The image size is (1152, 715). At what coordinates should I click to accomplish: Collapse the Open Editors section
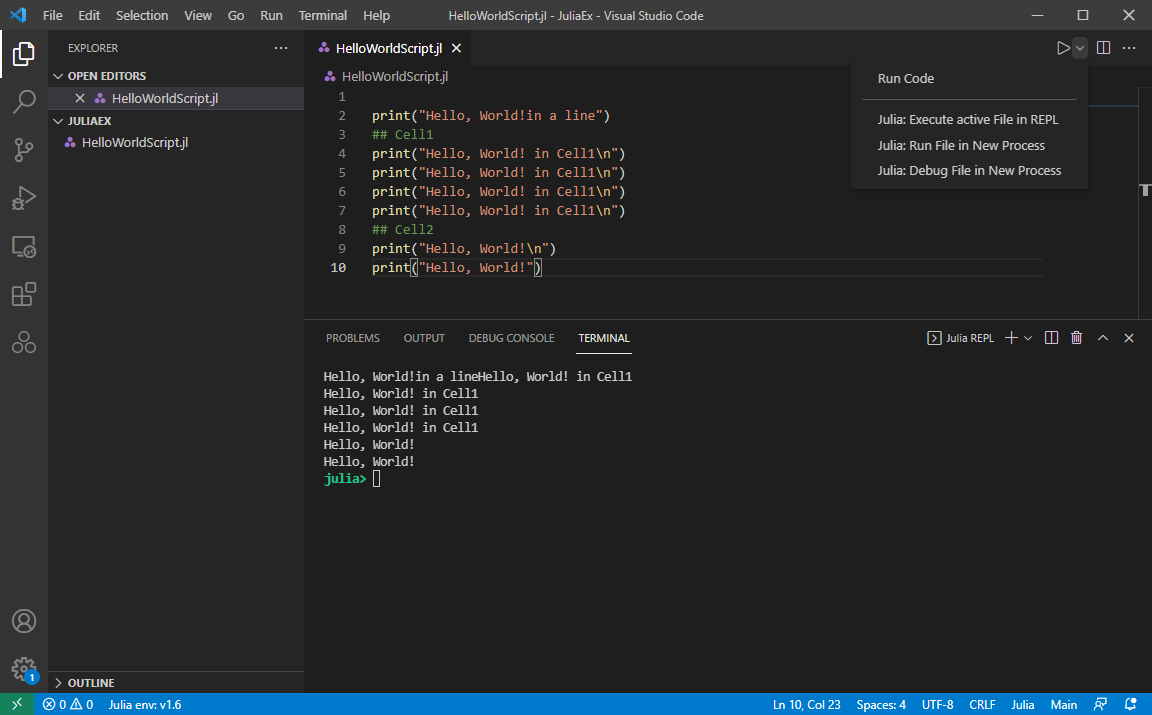(176, 76)
